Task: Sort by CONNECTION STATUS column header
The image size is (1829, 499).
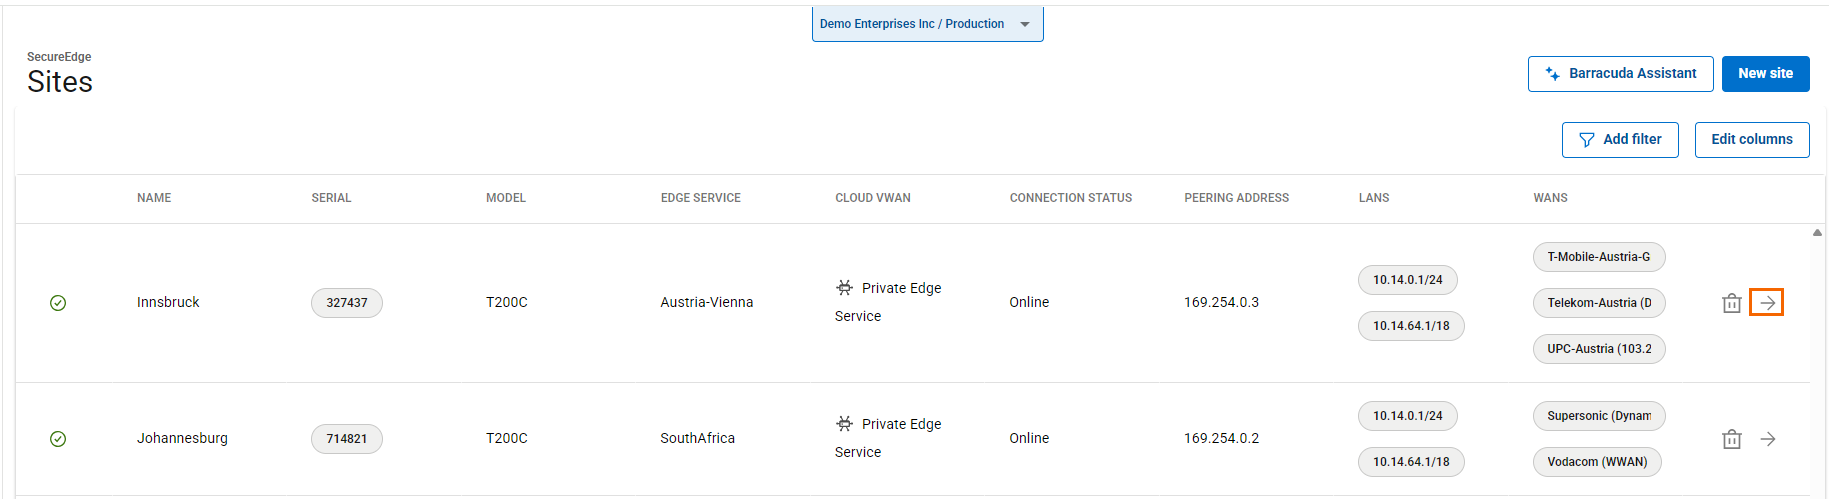Action: click(x=1070, y=198)
